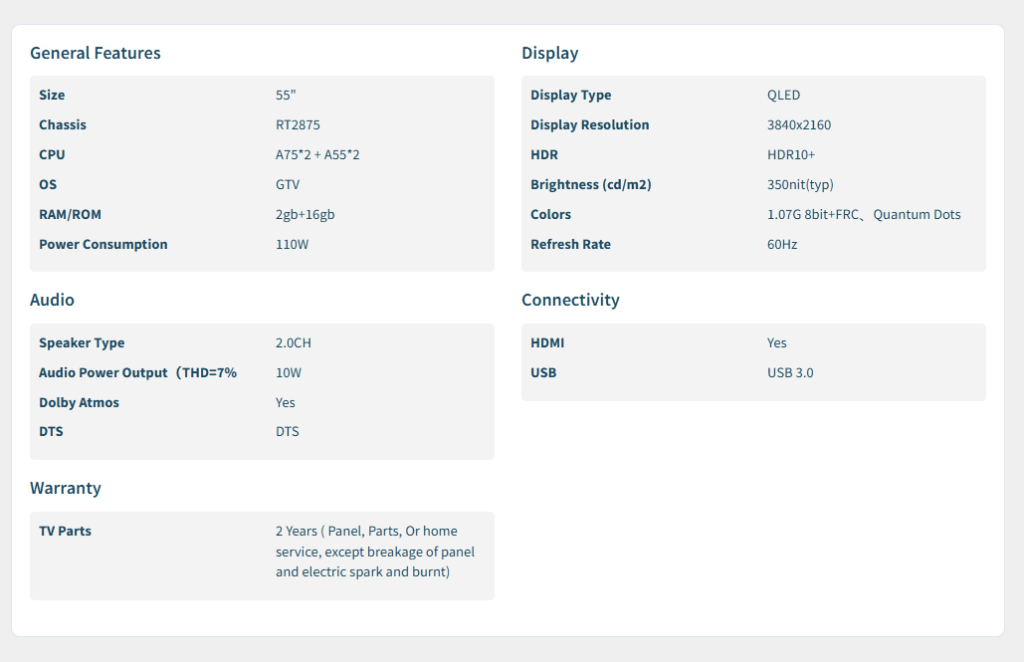
Task: Click the Dolby Atmos label
Action: pyautogui.click(x=79, y=403)
